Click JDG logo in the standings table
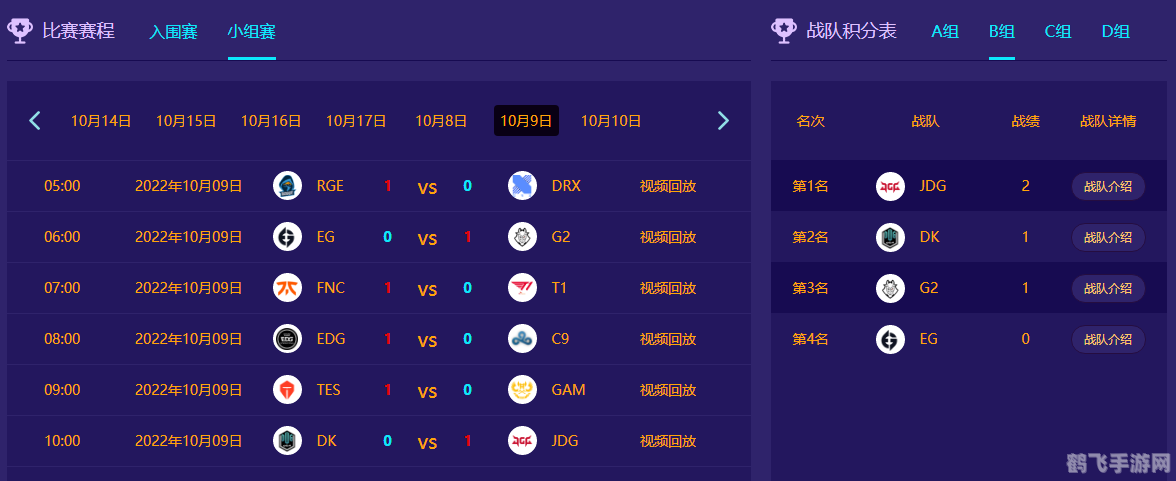The width and height of the screenshot is (1176, 481). pos(890,186)
